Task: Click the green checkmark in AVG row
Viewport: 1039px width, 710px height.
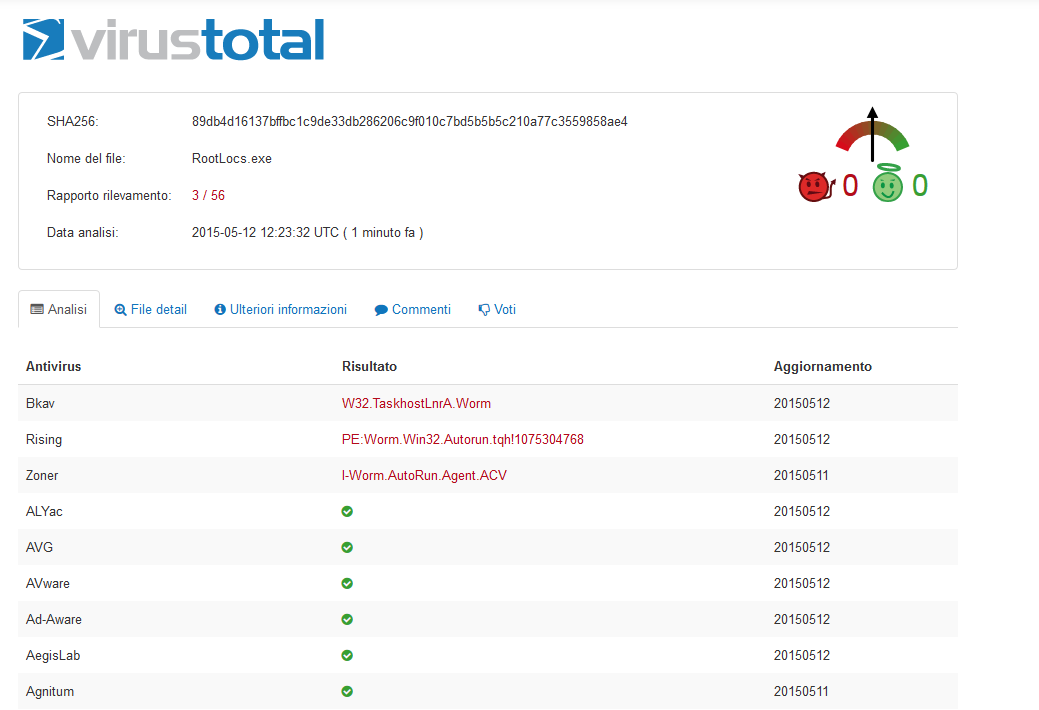Action: coord(347,547)
